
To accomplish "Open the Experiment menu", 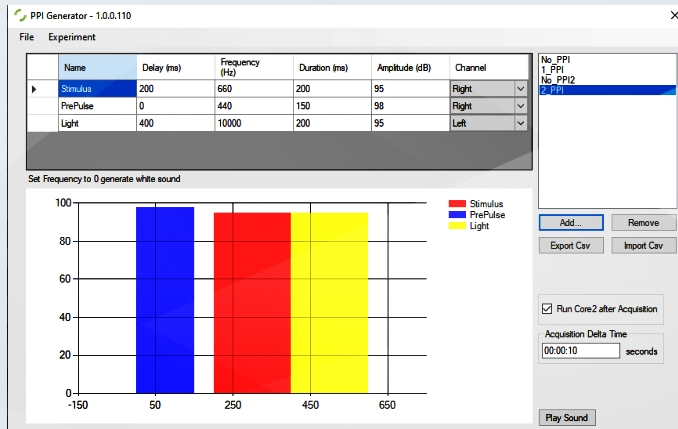I will (x=72, y=37).
